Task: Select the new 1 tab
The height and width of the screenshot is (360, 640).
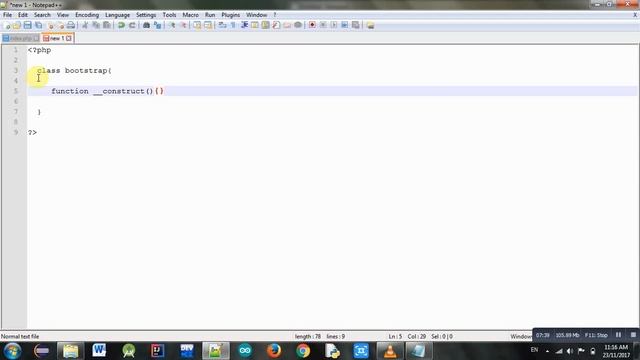Action: [x=57, y=38]
